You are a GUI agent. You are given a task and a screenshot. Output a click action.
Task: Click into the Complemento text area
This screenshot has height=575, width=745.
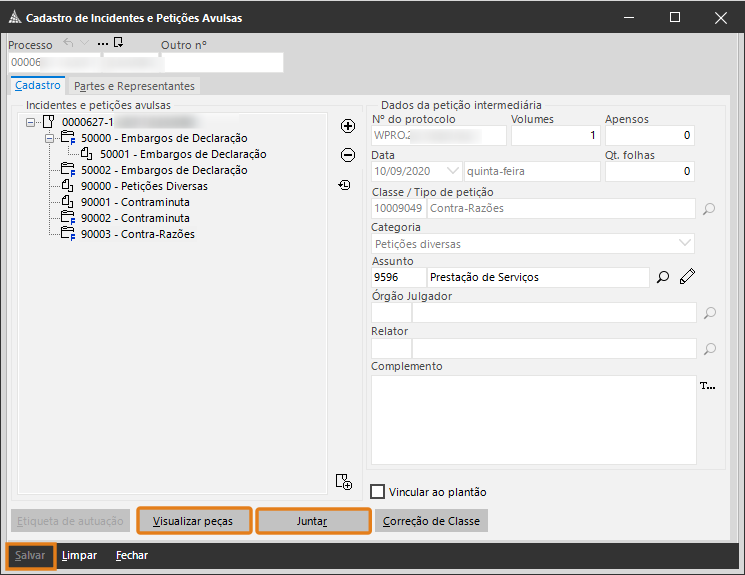coord(532,420)
